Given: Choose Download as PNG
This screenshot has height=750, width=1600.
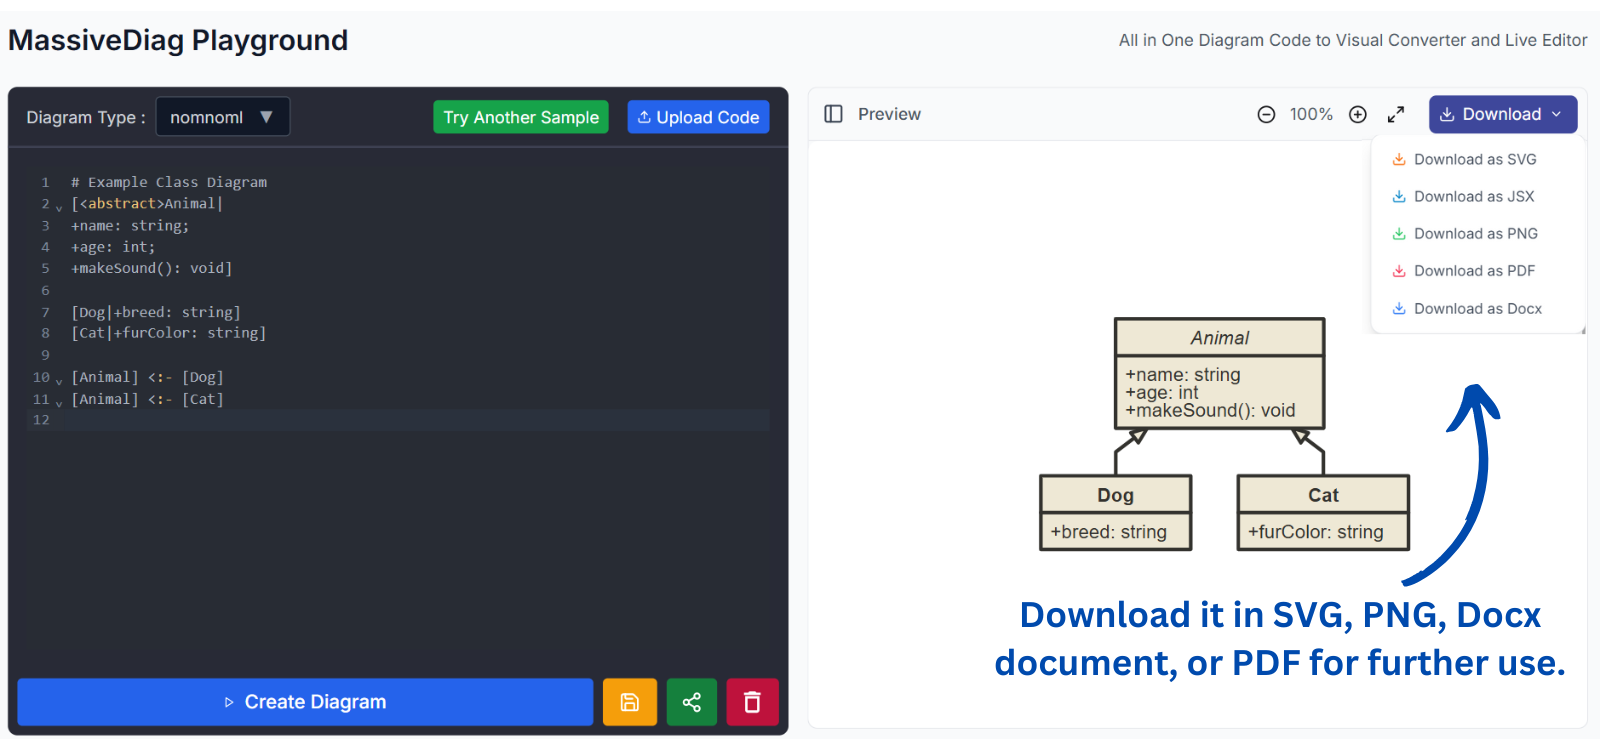Looking at the screenshot, I should pyautogui.click(x=1465, y=233).
